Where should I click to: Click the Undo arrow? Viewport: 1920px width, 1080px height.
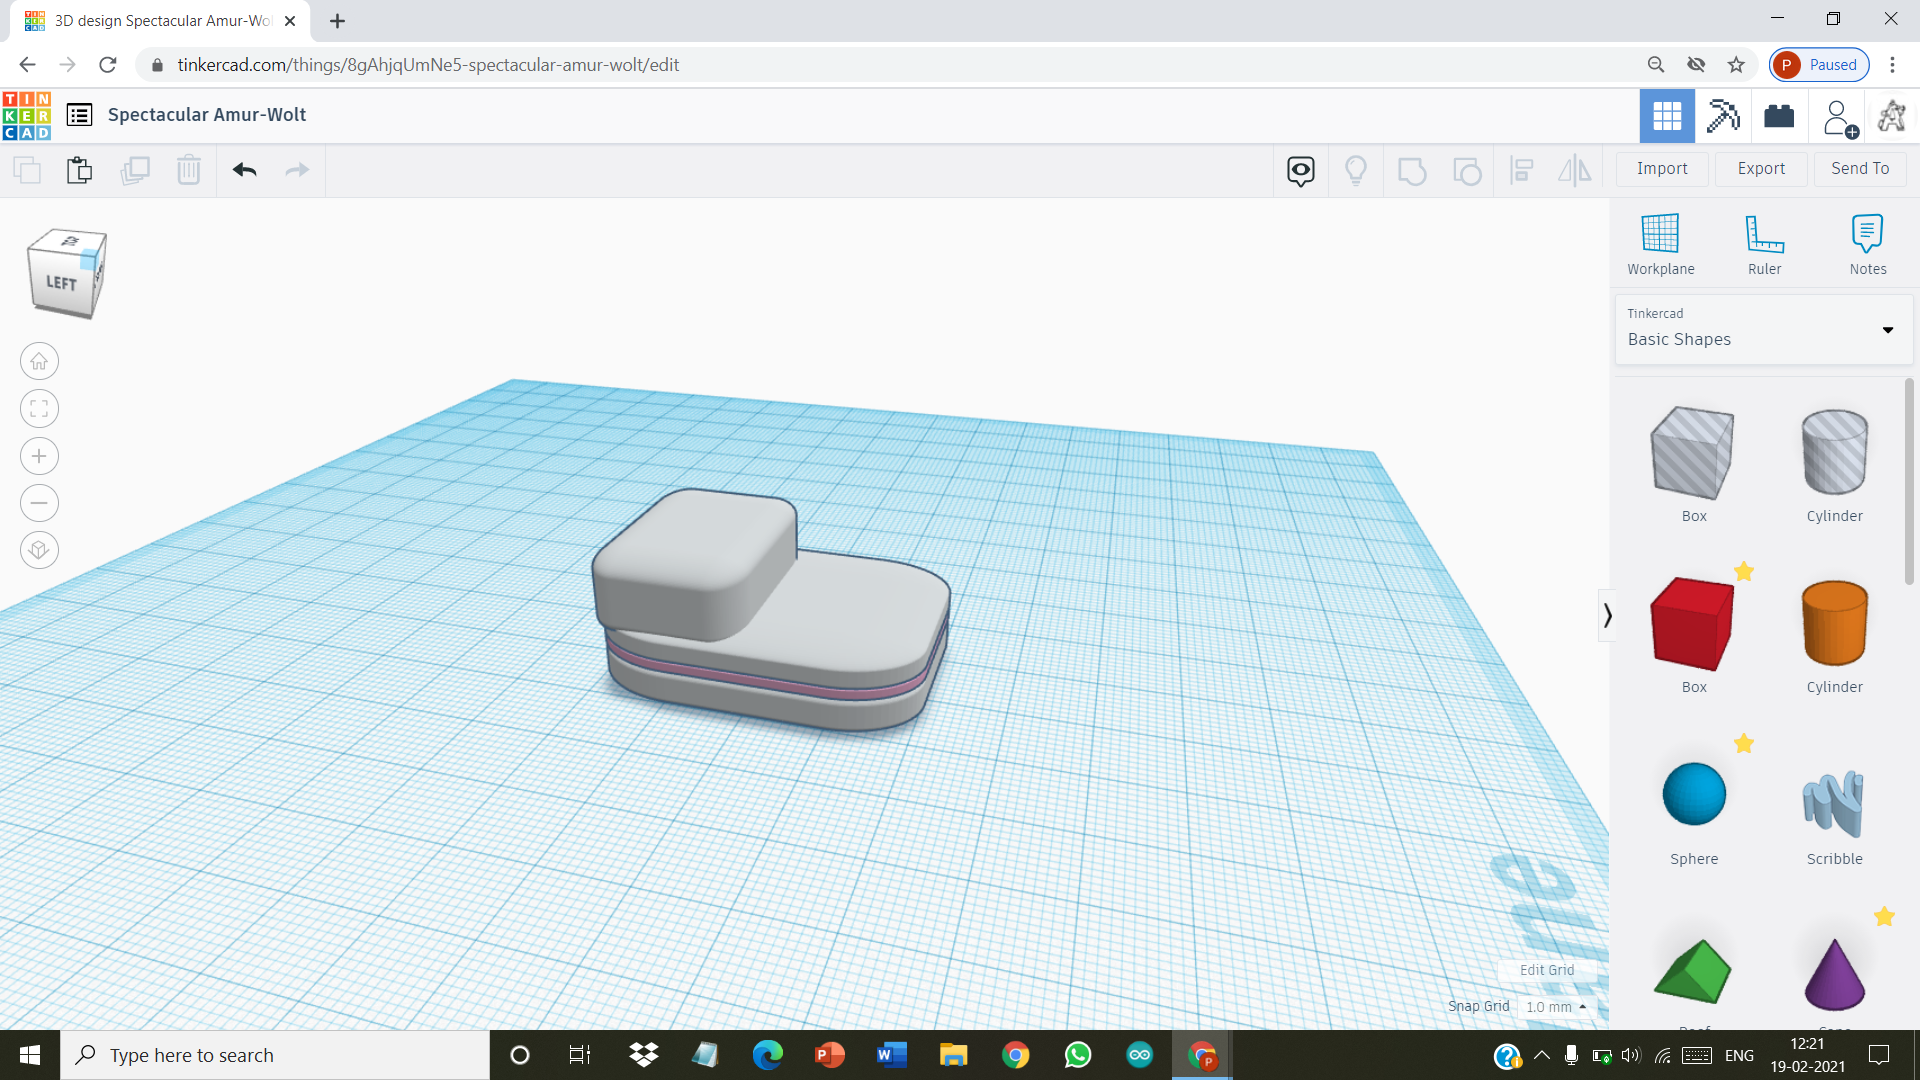click(244, 170)
